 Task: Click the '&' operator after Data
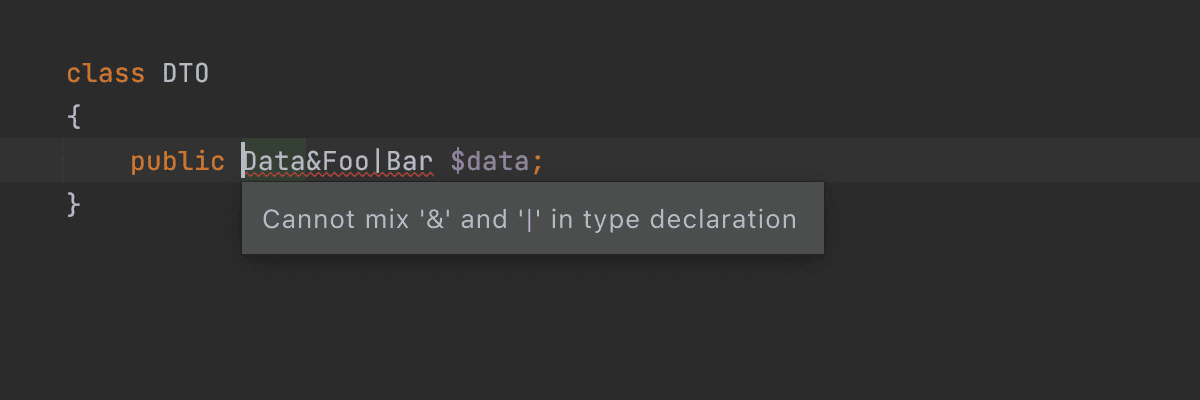coord(314,161)
